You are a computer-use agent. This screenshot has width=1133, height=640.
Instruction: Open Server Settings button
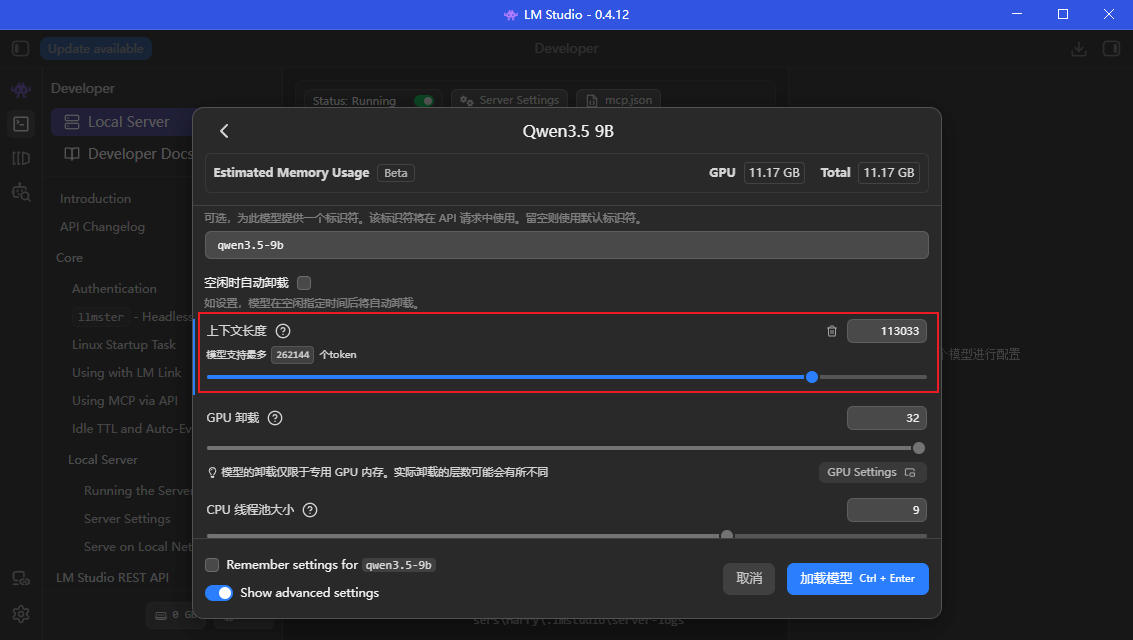point(509,100)
